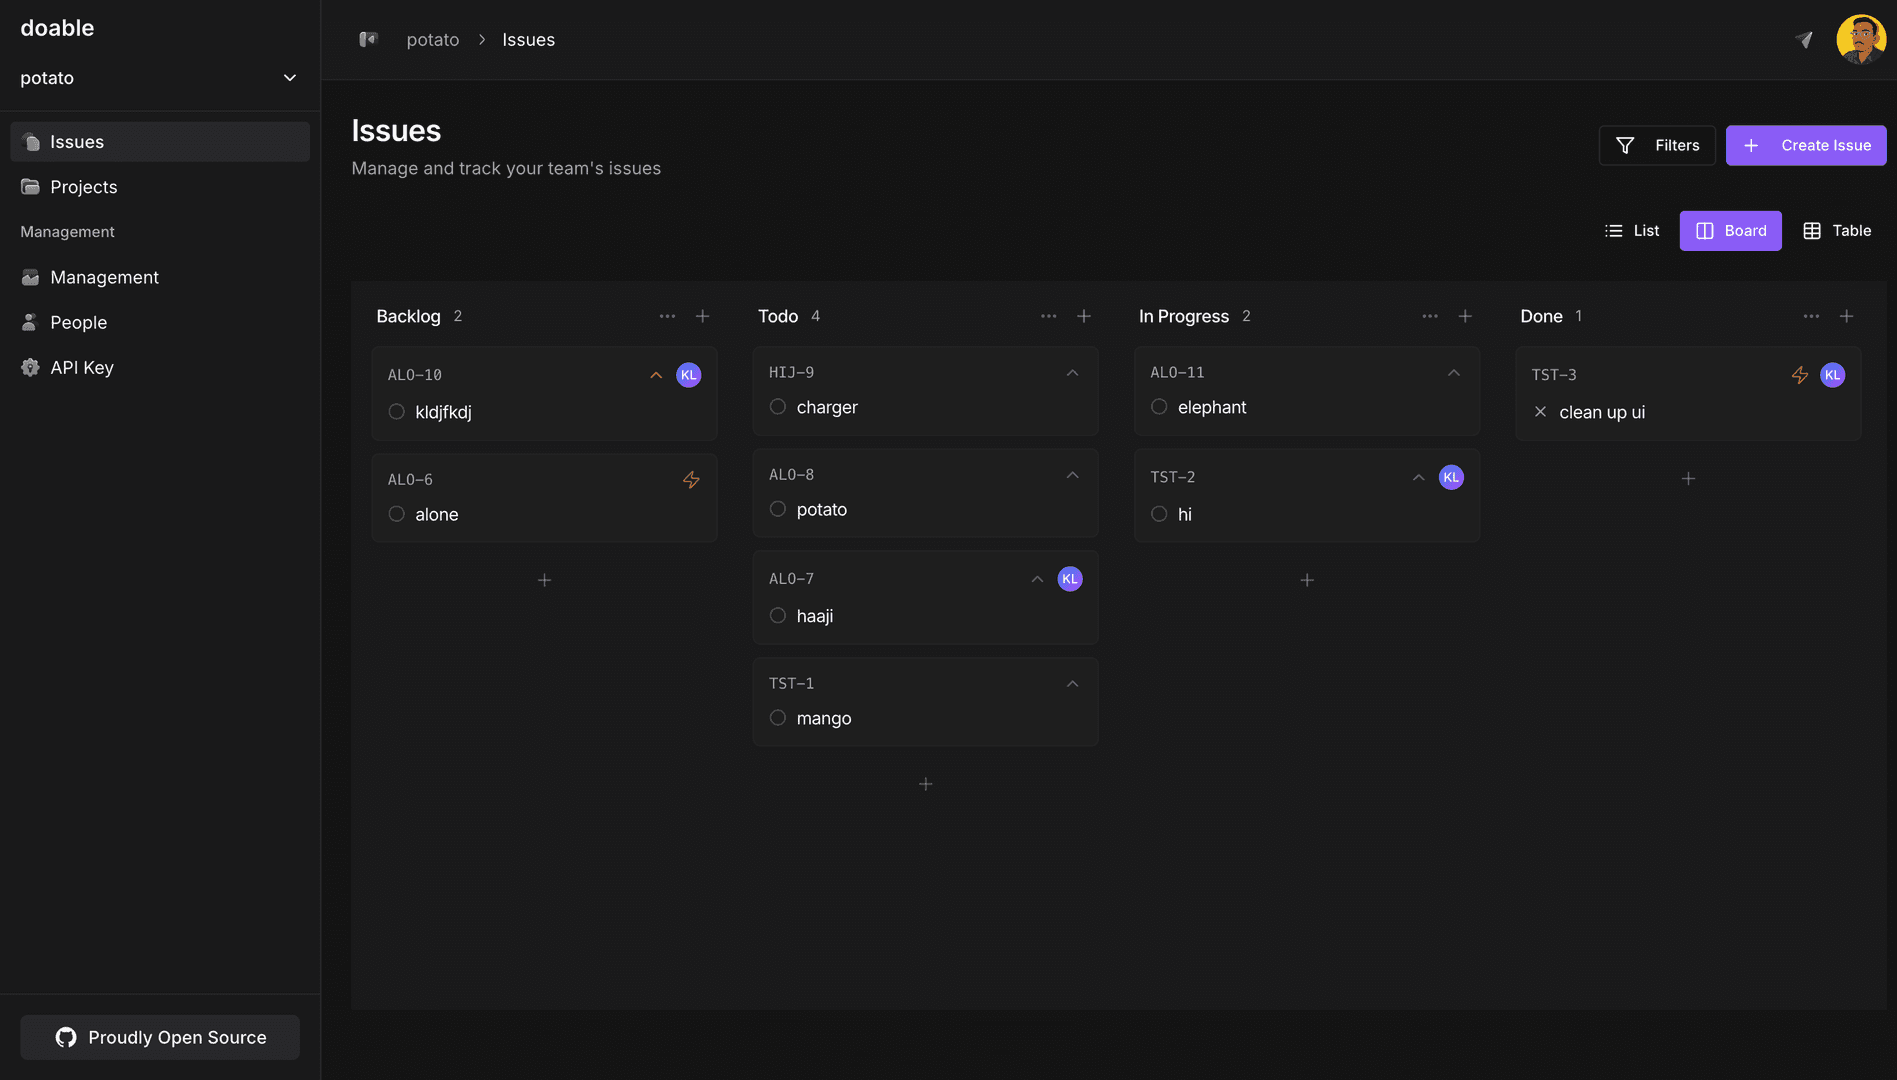The image size is (1897, 1080).
Task: Open the user profile avatar
Action: pyautogui.click(x=1860, y=40)
